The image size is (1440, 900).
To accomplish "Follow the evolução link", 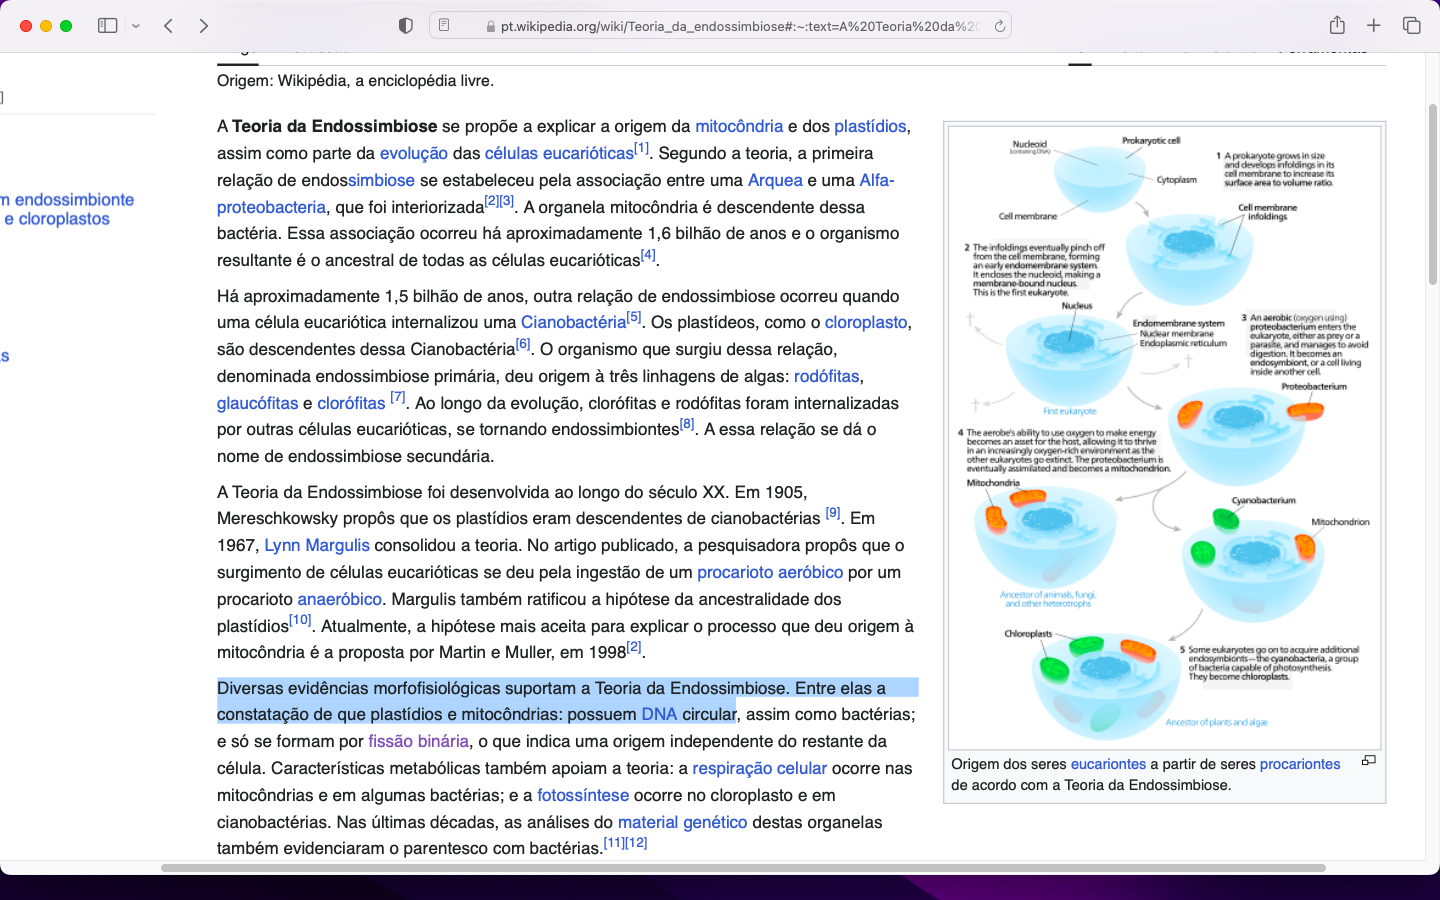I will coord(414,153).
